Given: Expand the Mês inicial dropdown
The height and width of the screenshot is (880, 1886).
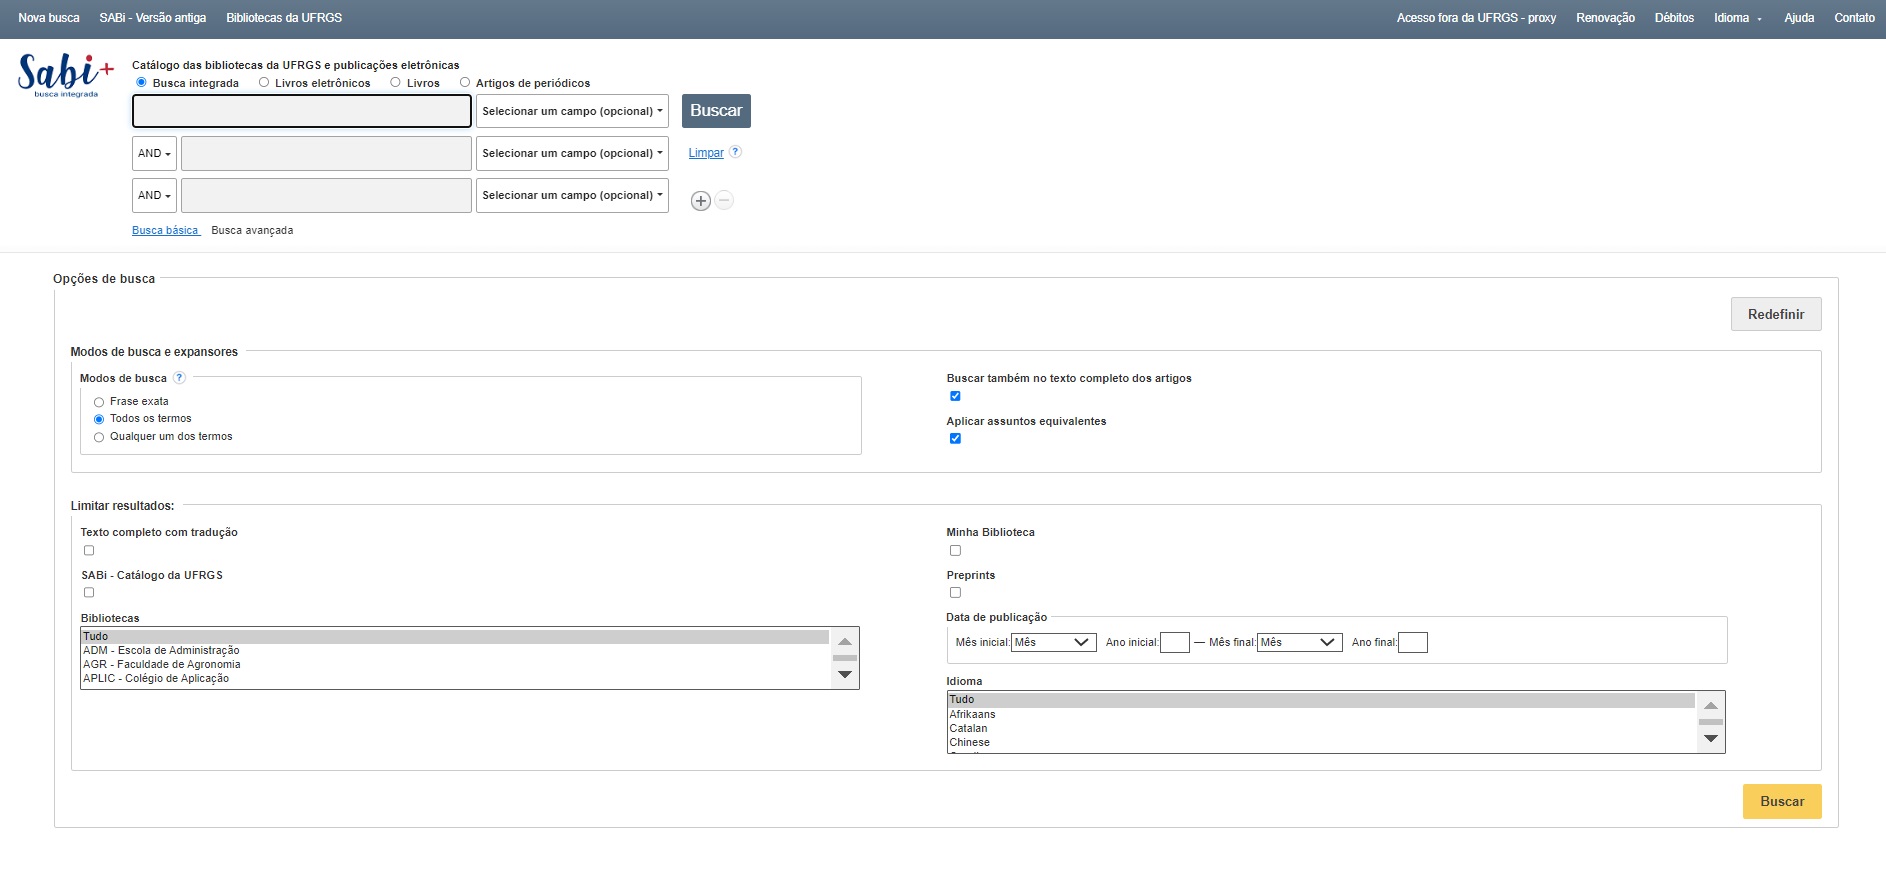Looking at the screenshot, I should coord(1053,642).
